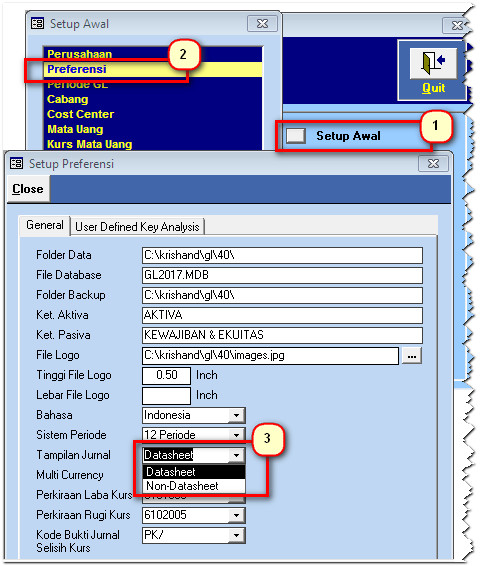Viewport: 484px width, 566px height.
Task: Click the Ket. Pasiva input field
Action: 282,335
